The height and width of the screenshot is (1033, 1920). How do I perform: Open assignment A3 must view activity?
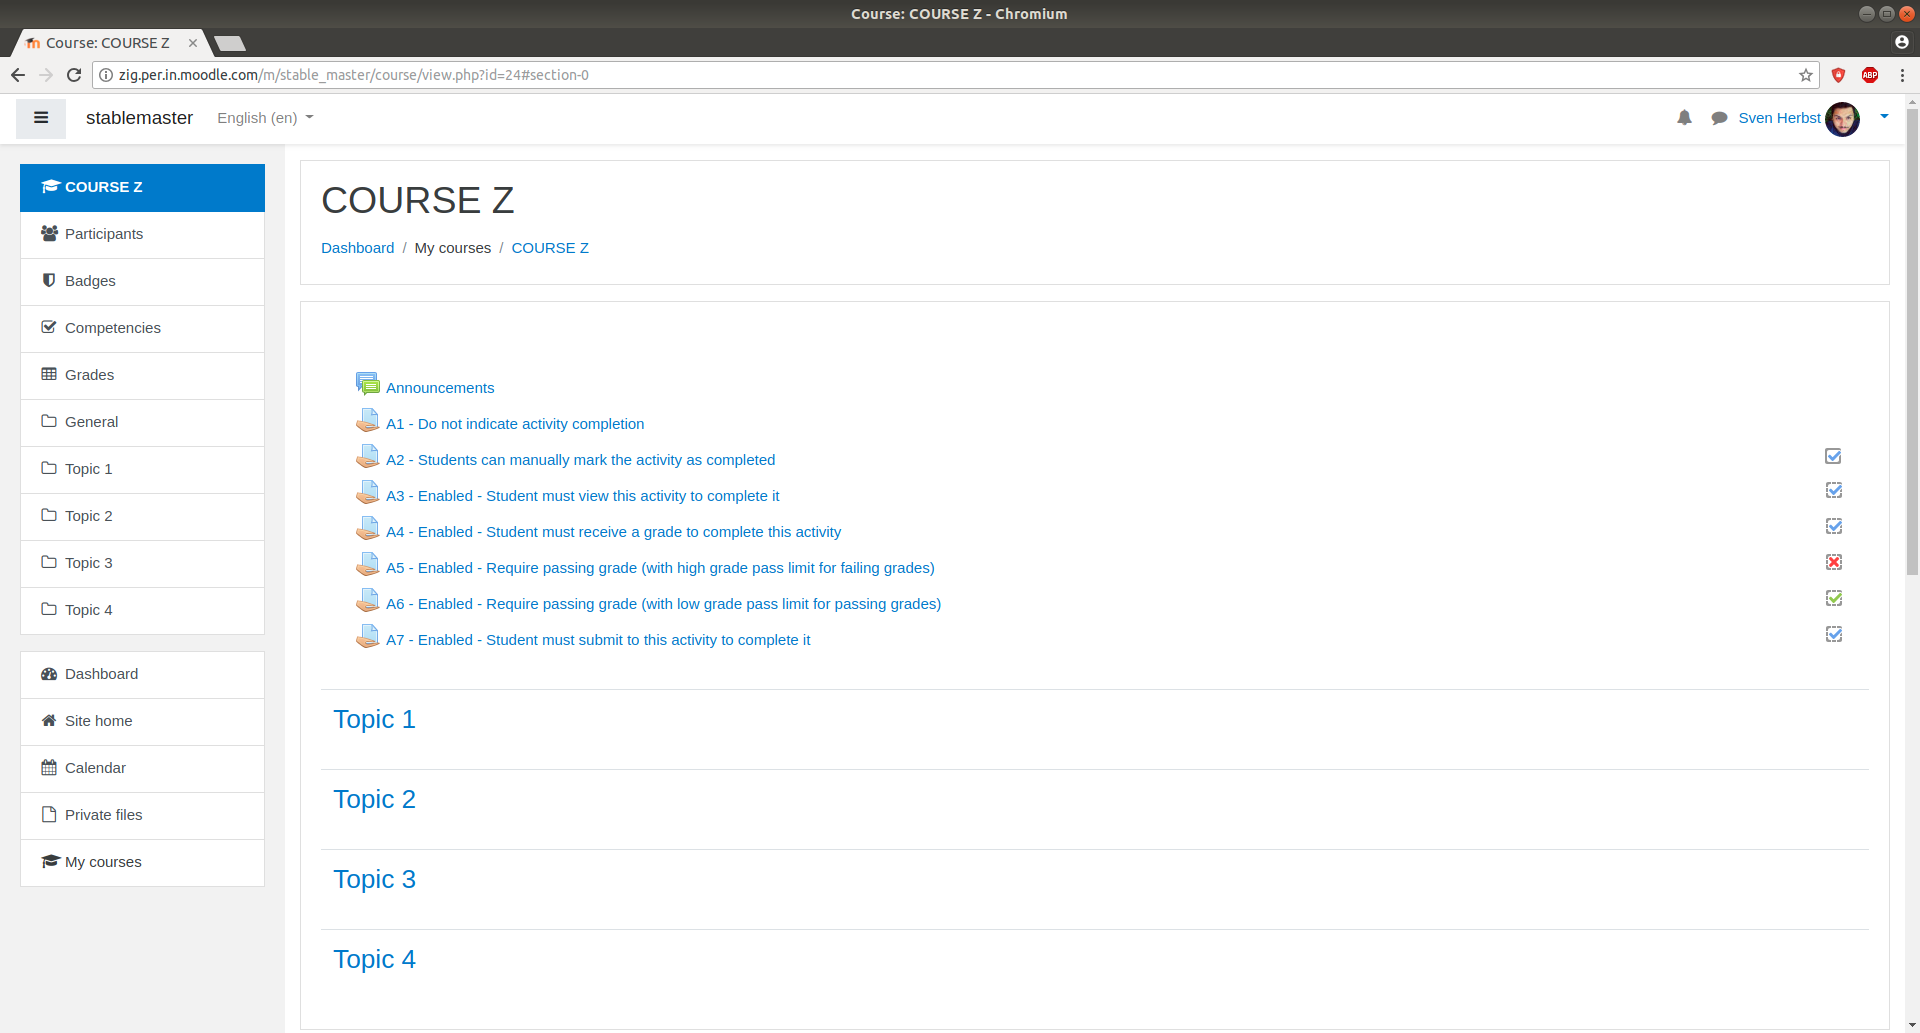click(x=582, y=496)
